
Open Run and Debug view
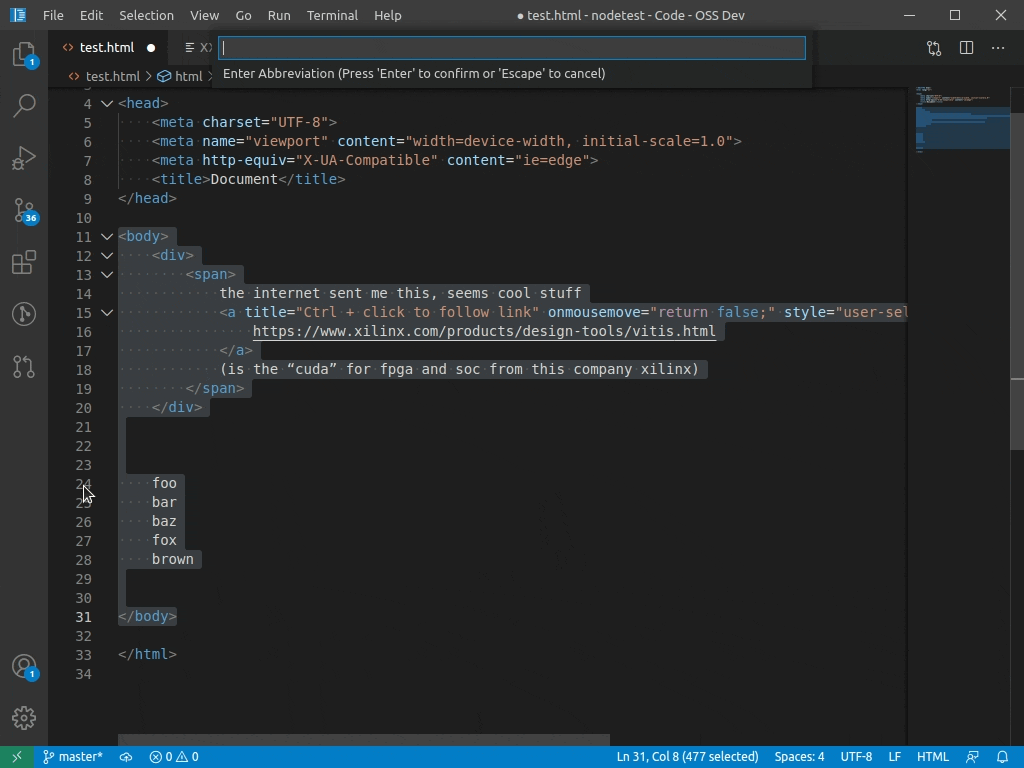coord(24,158)
